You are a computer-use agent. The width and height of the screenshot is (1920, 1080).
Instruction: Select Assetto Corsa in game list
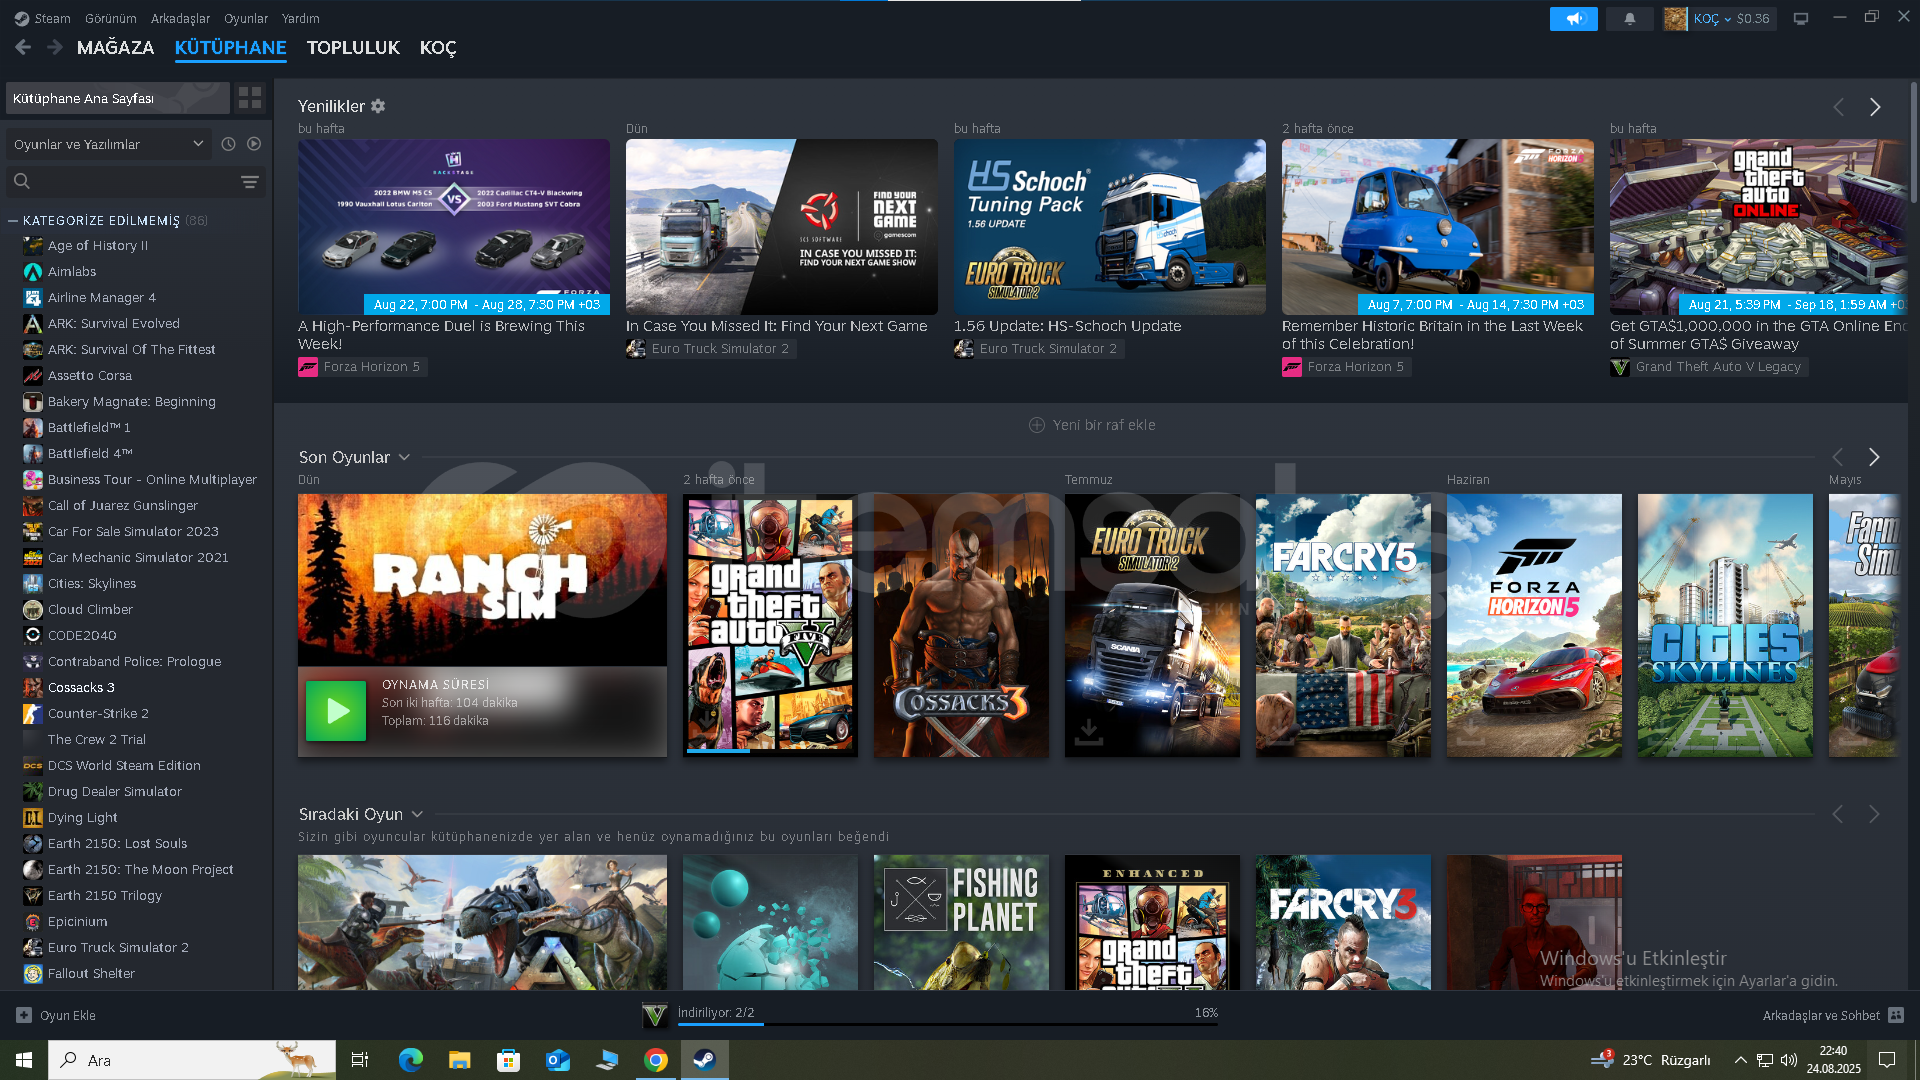(x=90, y=376)
